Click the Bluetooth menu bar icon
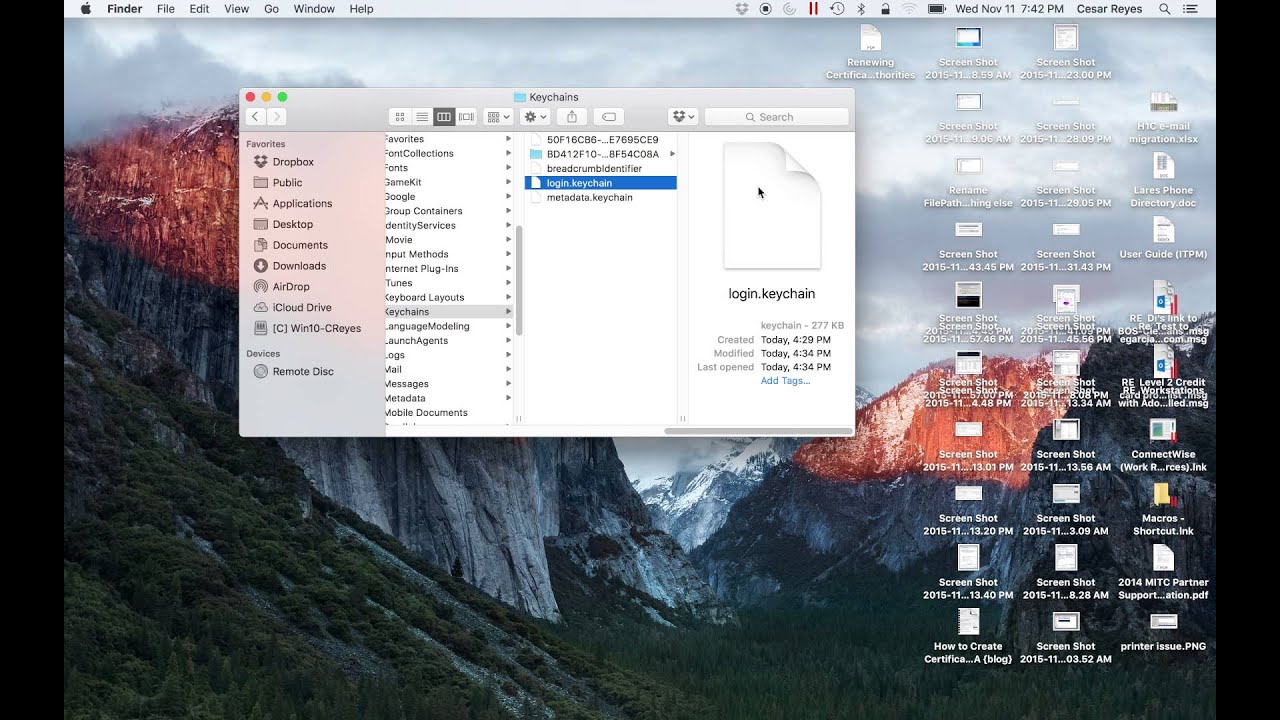Image resolution: width=1280 pixels, height=720 pixels. point(861,9)
